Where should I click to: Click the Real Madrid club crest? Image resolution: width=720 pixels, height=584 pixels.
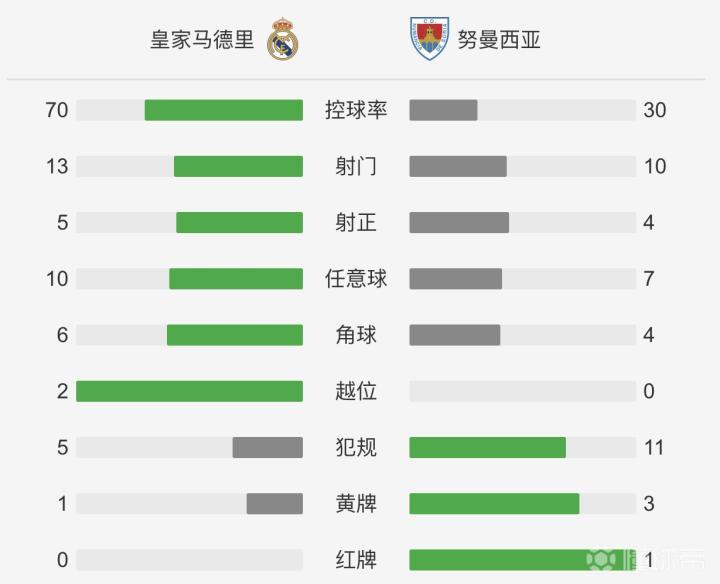coord(283,39)
